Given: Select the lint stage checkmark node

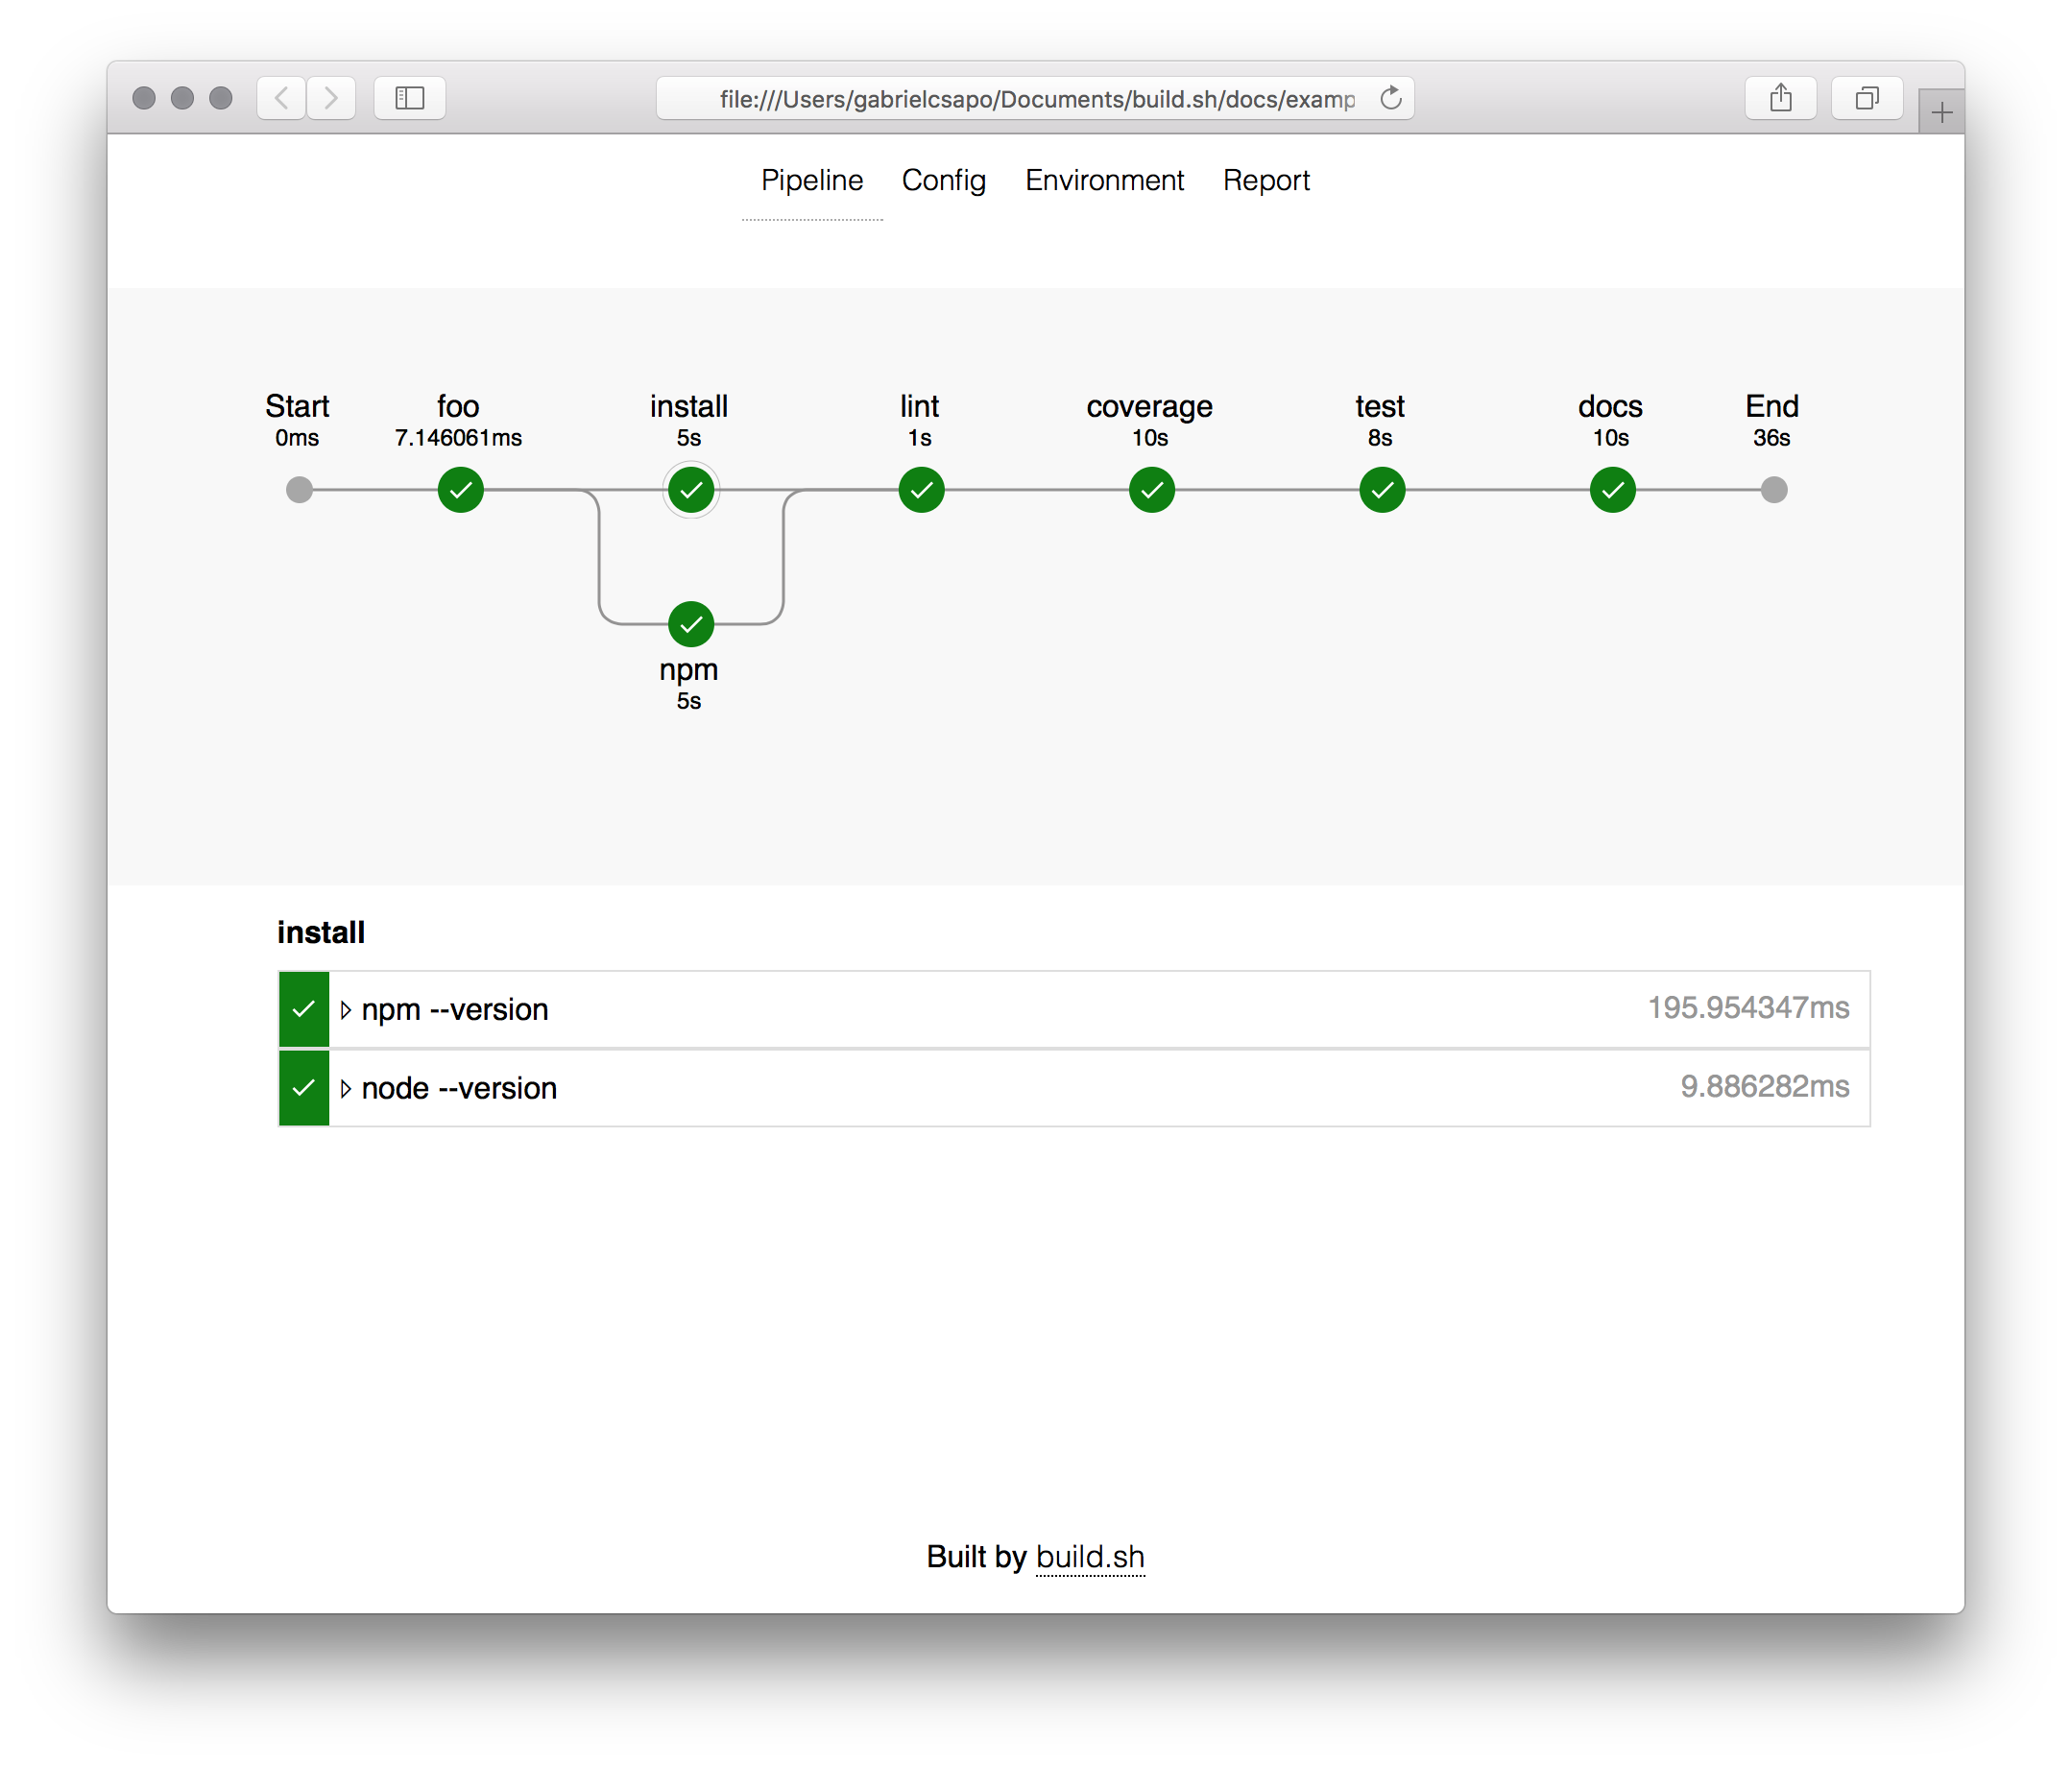Looking at the screenshot, I should point(921,490).
